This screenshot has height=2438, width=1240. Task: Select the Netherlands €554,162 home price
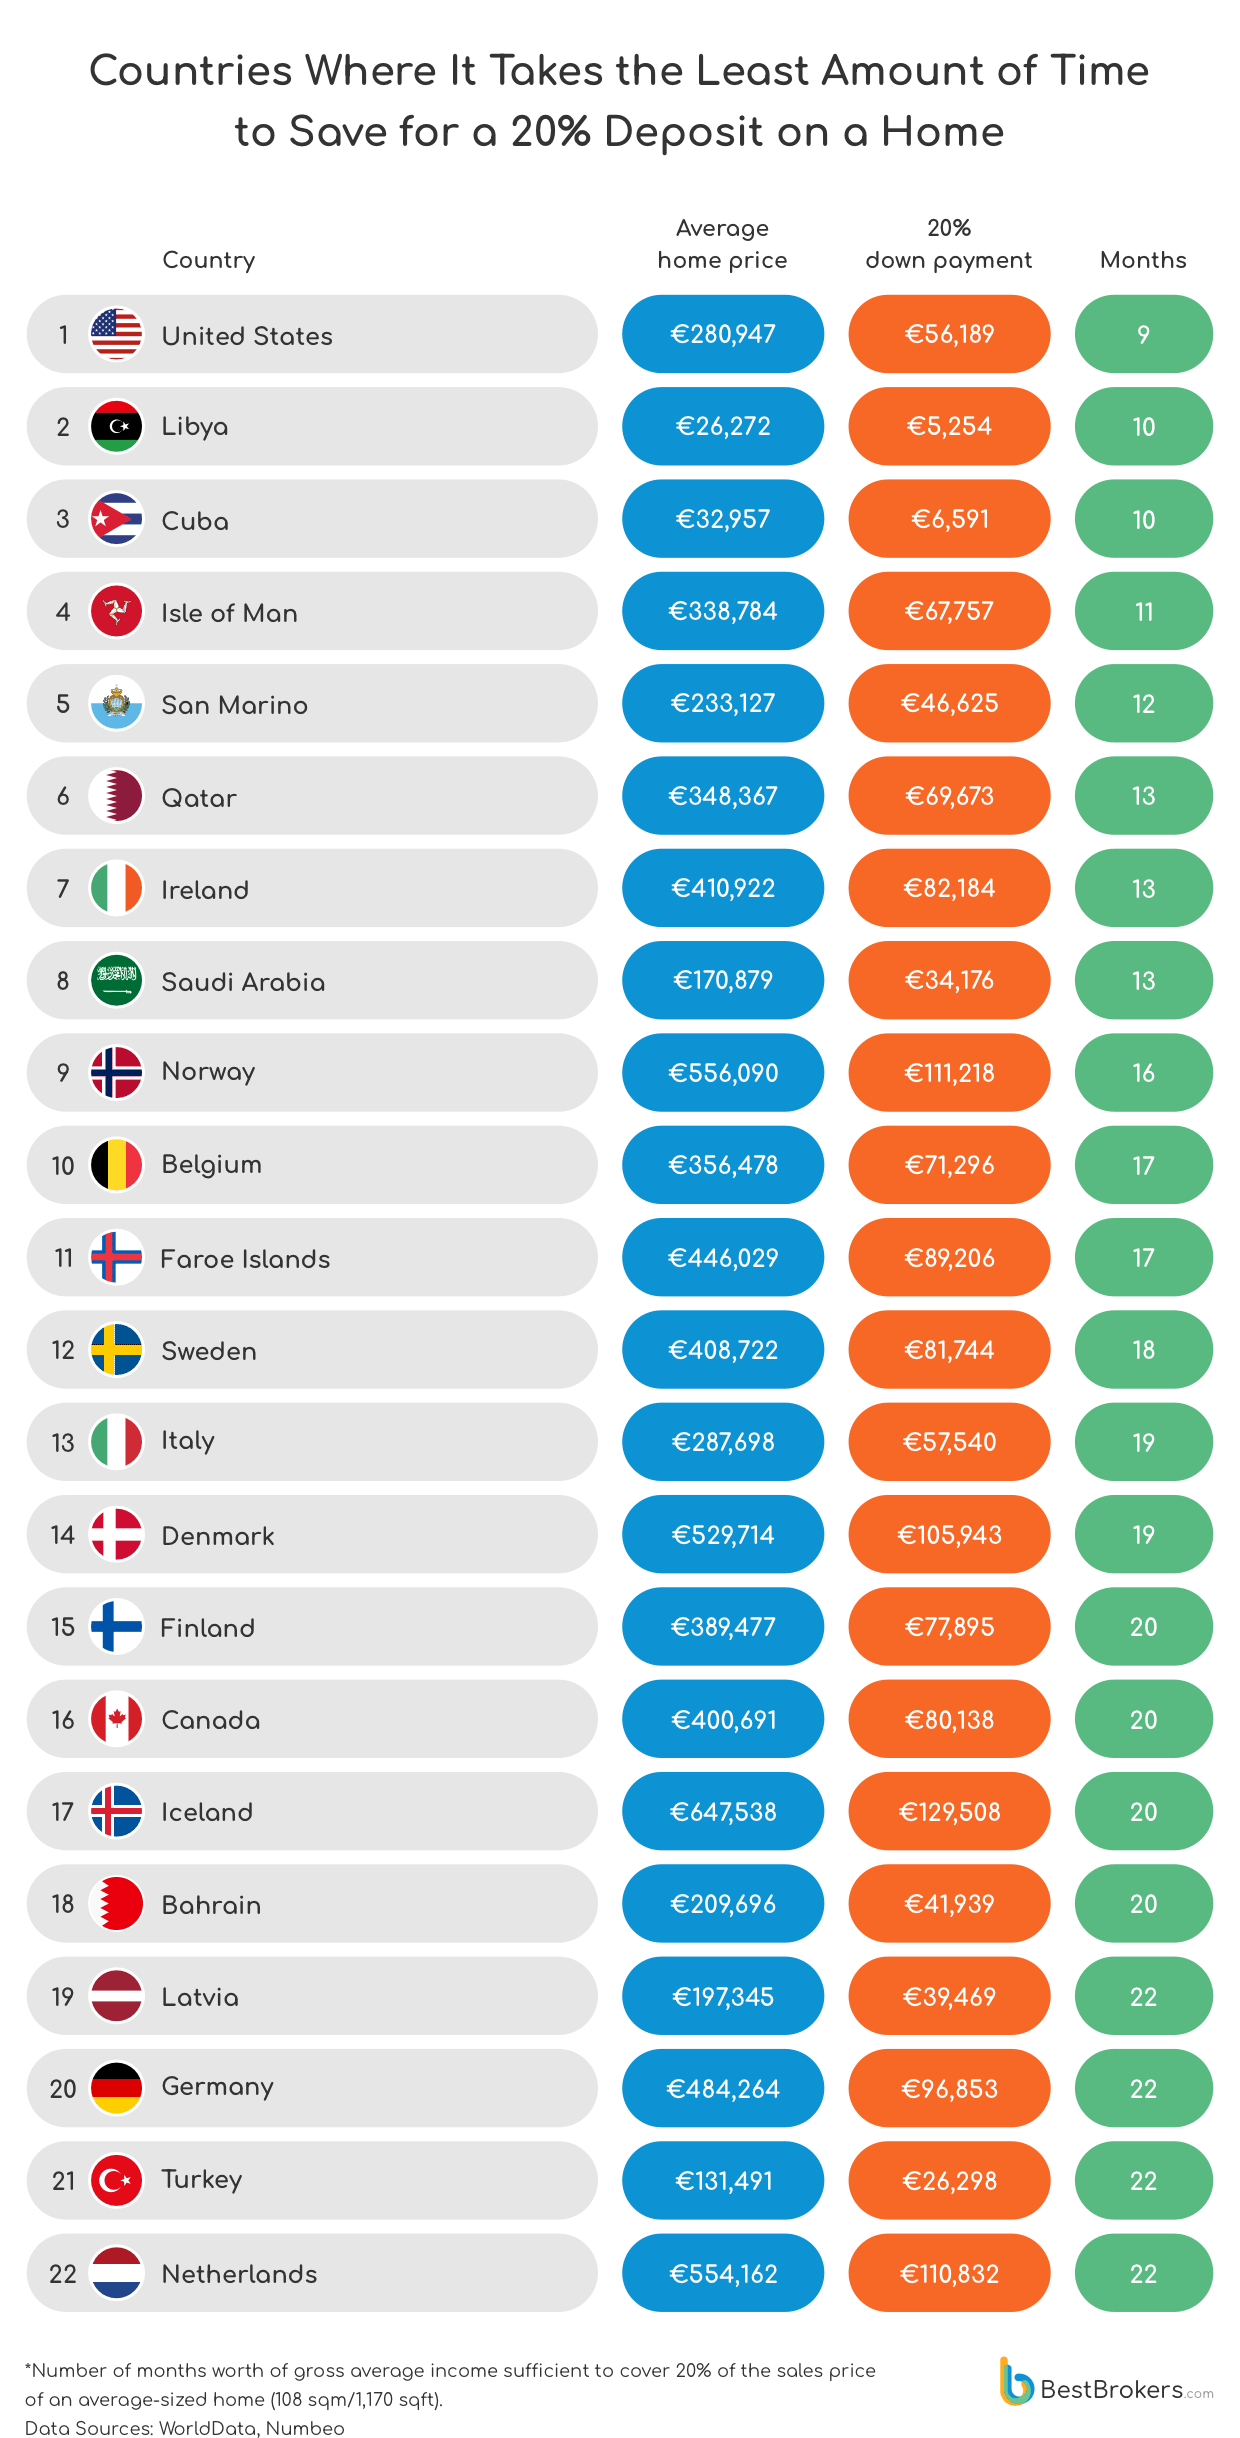pyautogui.click(x=723, y=2273)
